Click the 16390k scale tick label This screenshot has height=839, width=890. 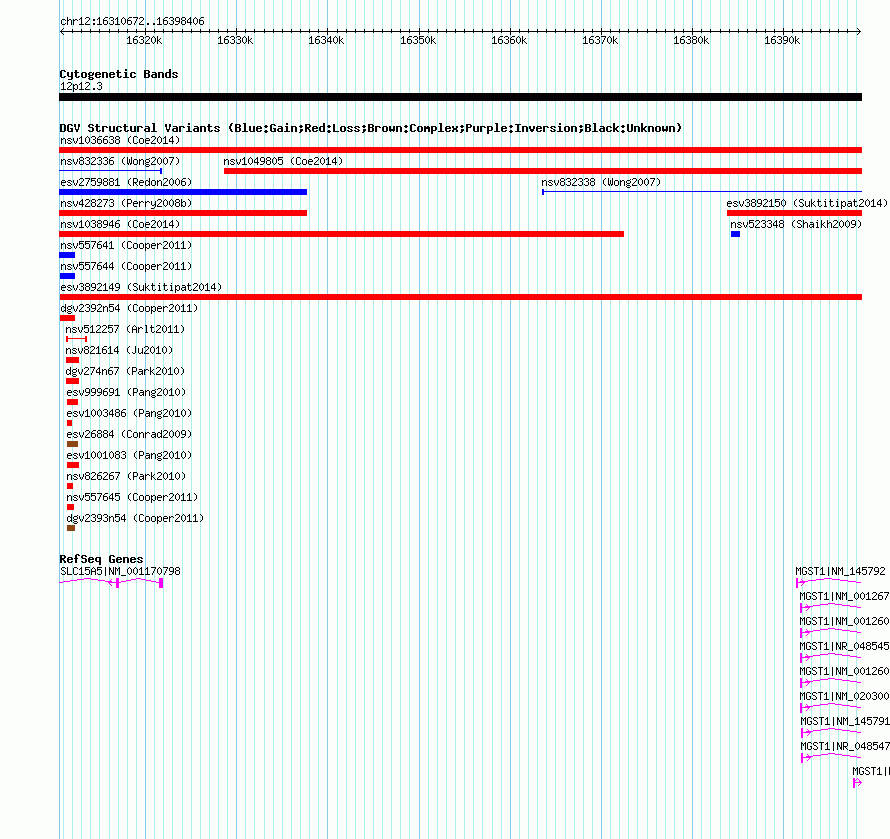point(782,40)
